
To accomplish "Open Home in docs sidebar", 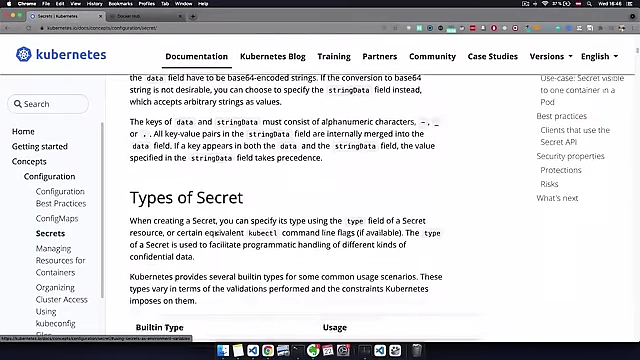I will [23, 131].
